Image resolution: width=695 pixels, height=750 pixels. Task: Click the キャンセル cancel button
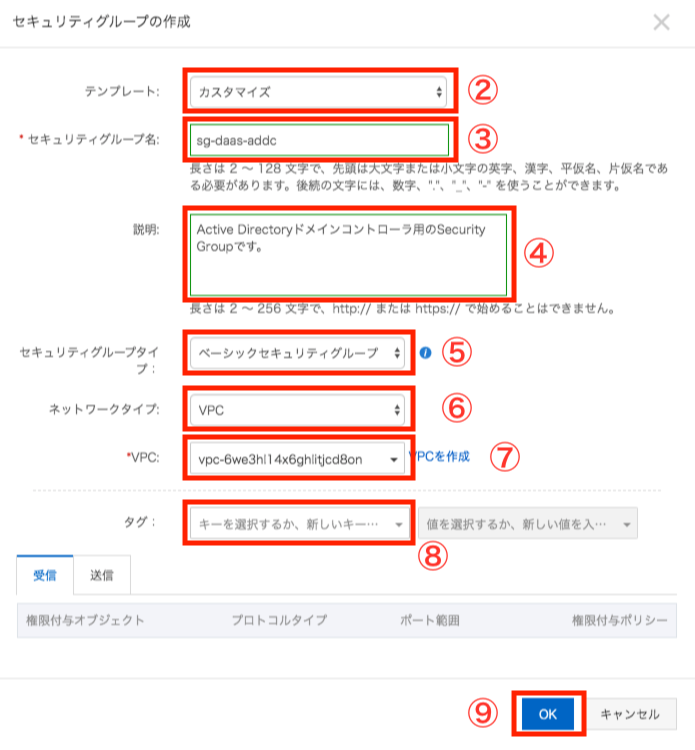pyautogui.click(x=630, y=714)
